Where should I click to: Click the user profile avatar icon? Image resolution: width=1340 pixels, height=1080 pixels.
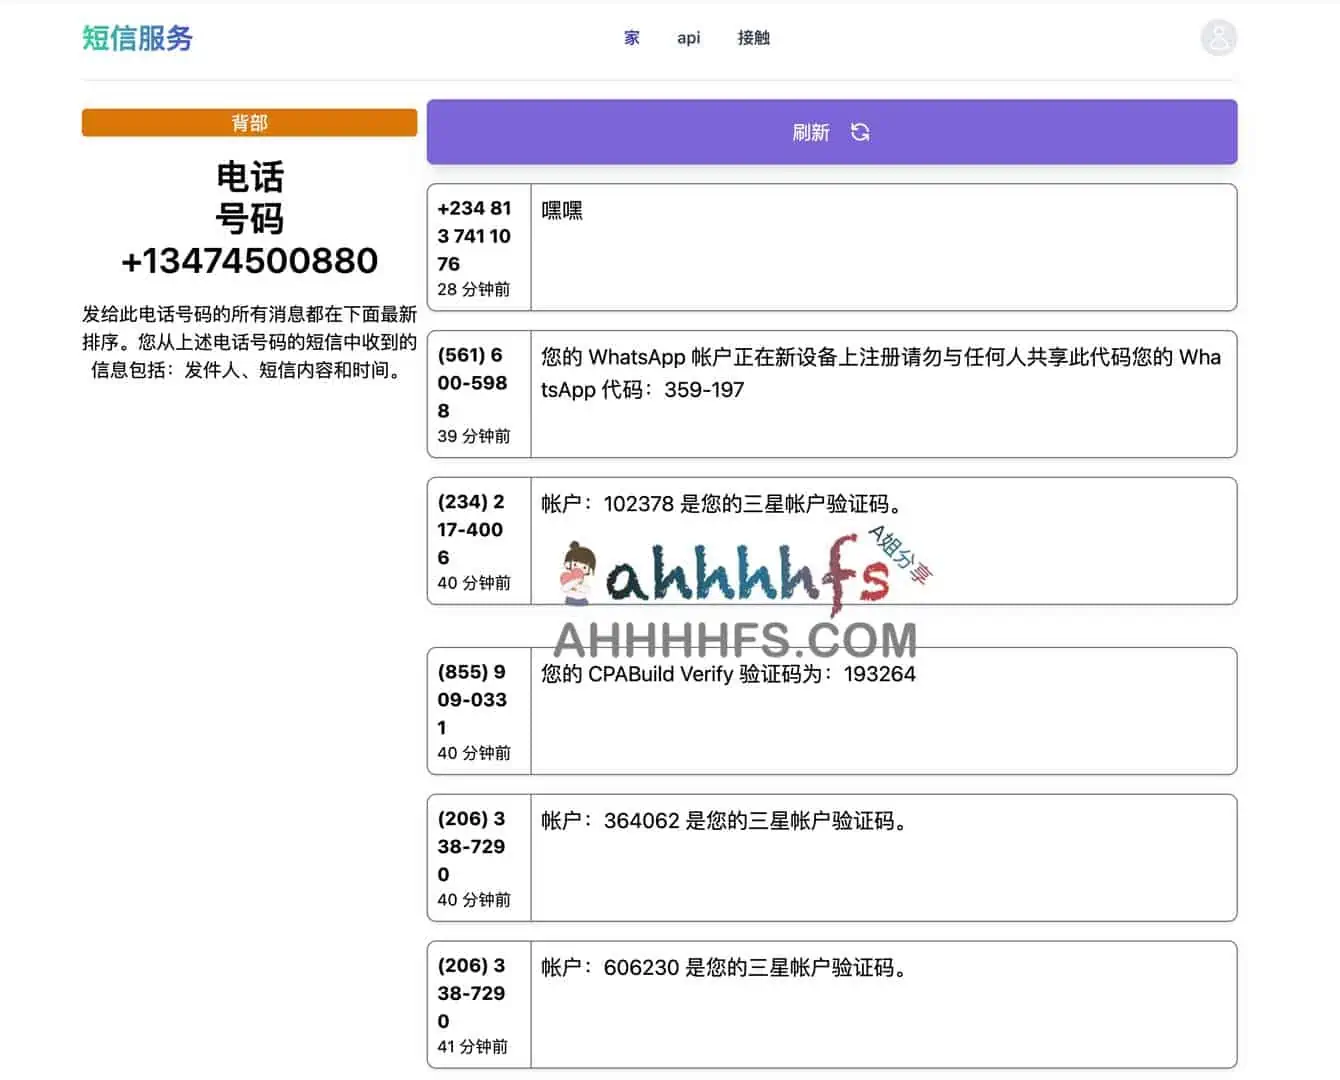1218,38
